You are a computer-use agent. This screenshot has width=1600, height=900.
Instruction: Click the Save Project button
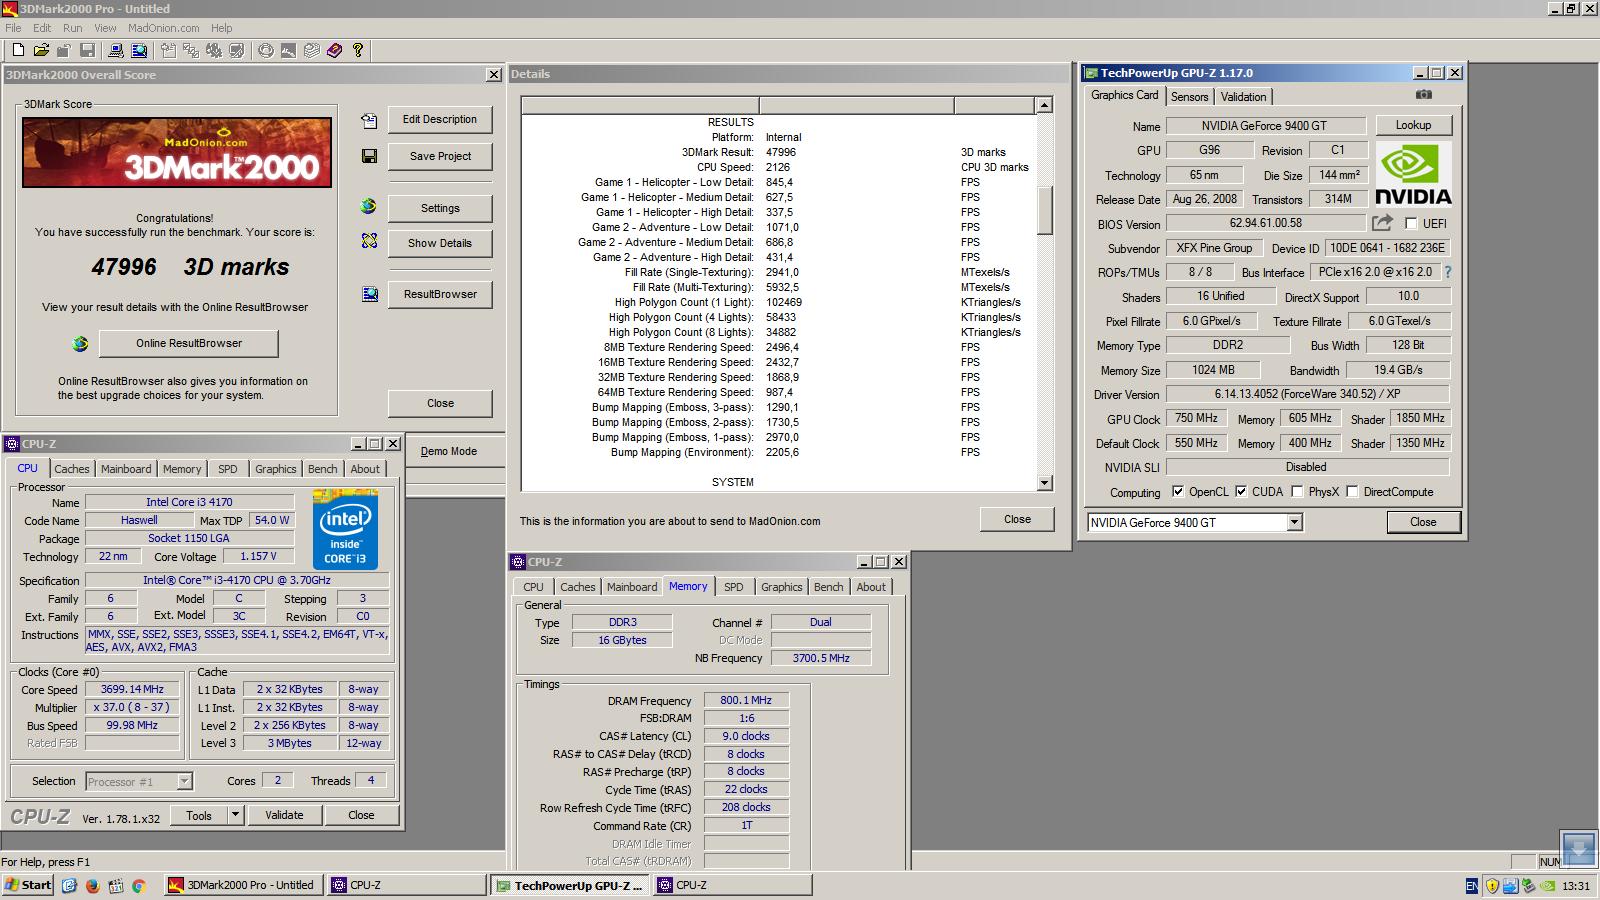pyautogui.click(x=440, y=156)
